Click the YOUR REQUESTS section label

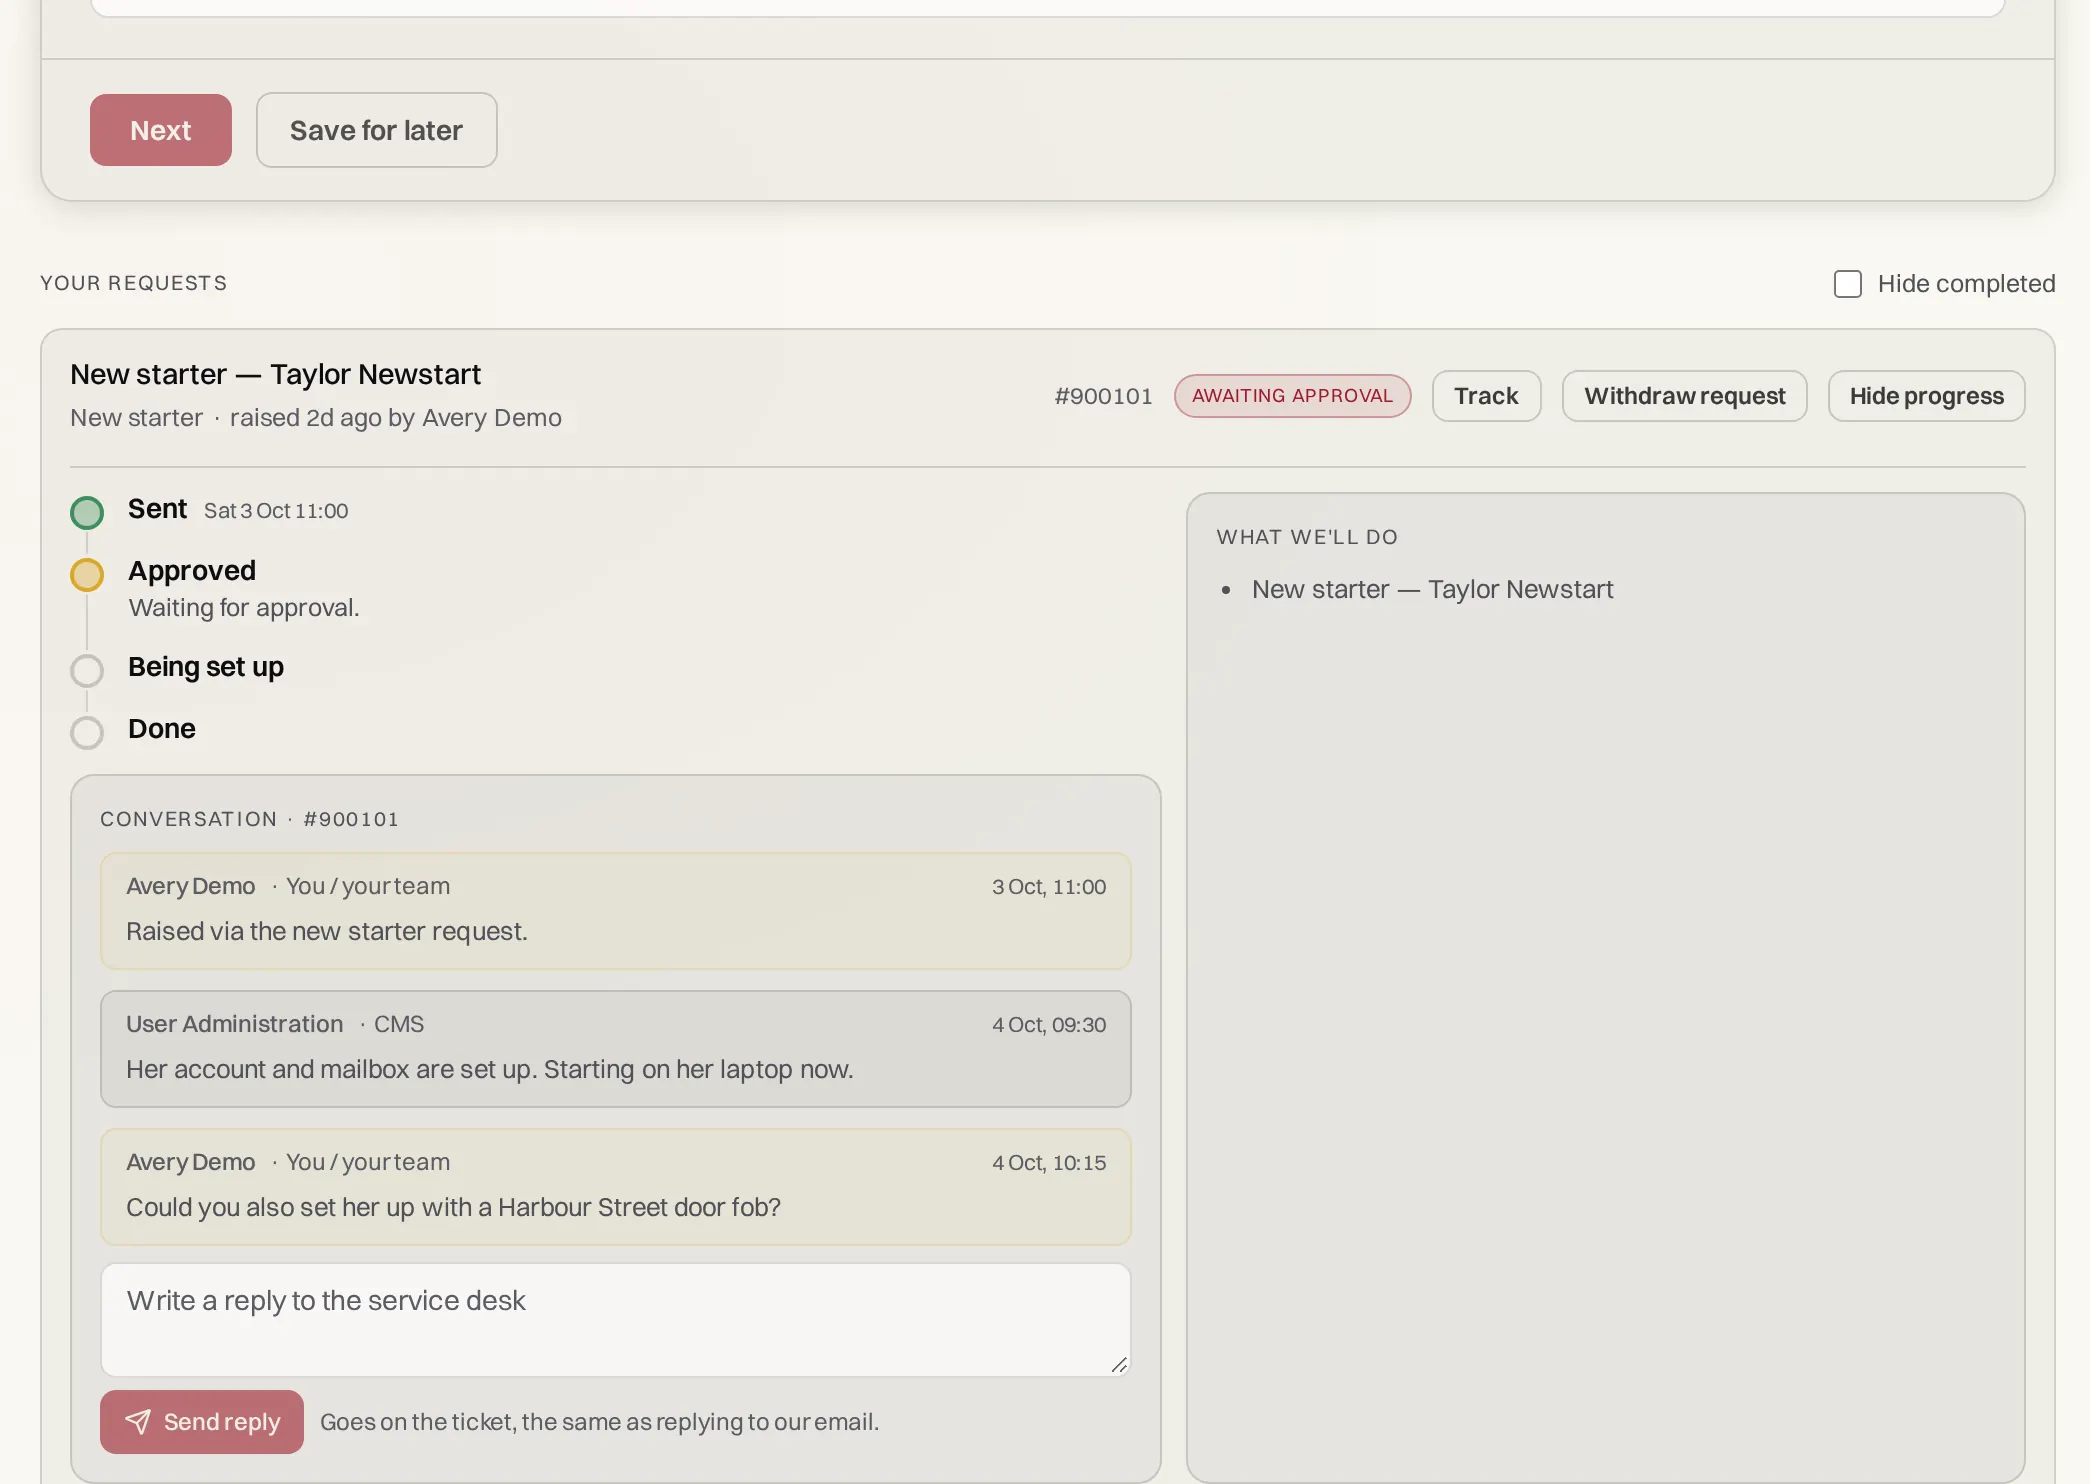[133, 283]
